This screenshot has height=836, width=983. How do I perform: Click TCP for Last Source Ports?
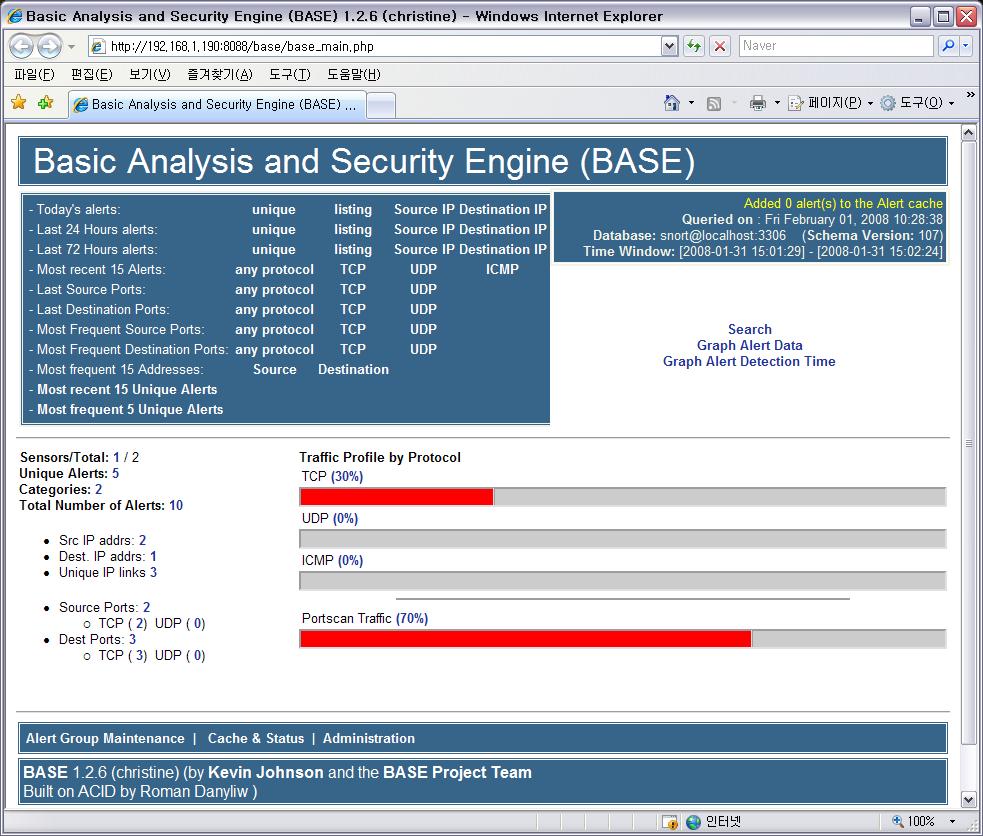click(x=353, y=290)
